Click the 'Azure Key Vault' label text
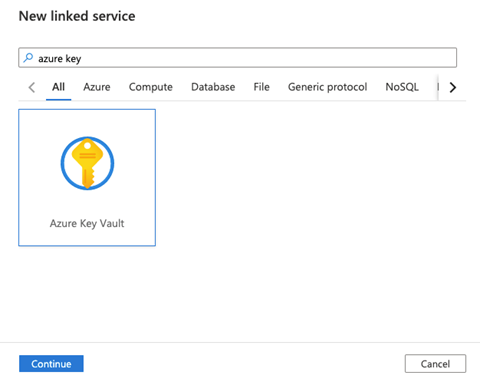Image resolution: width=480 pixels, height=382 pixels. (x=87, y=223)
